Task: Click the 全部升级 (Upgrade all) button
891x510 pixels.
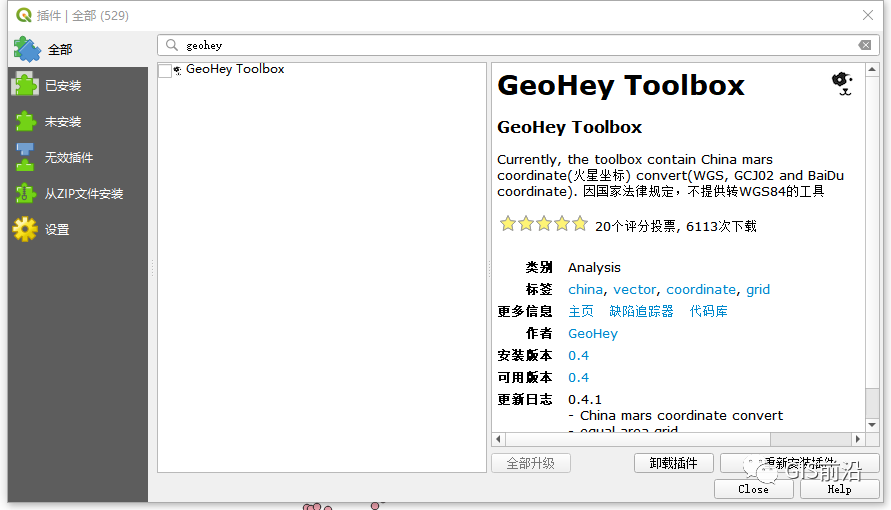Action: click(x=531, y=463)
